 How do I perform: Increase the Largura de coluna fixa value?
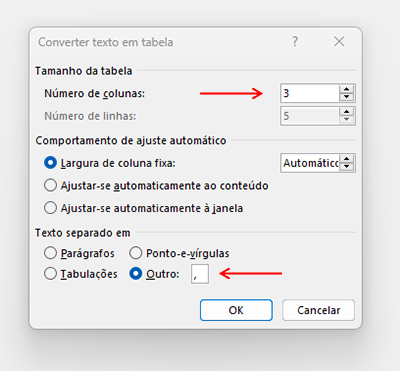tap(347, 159)
